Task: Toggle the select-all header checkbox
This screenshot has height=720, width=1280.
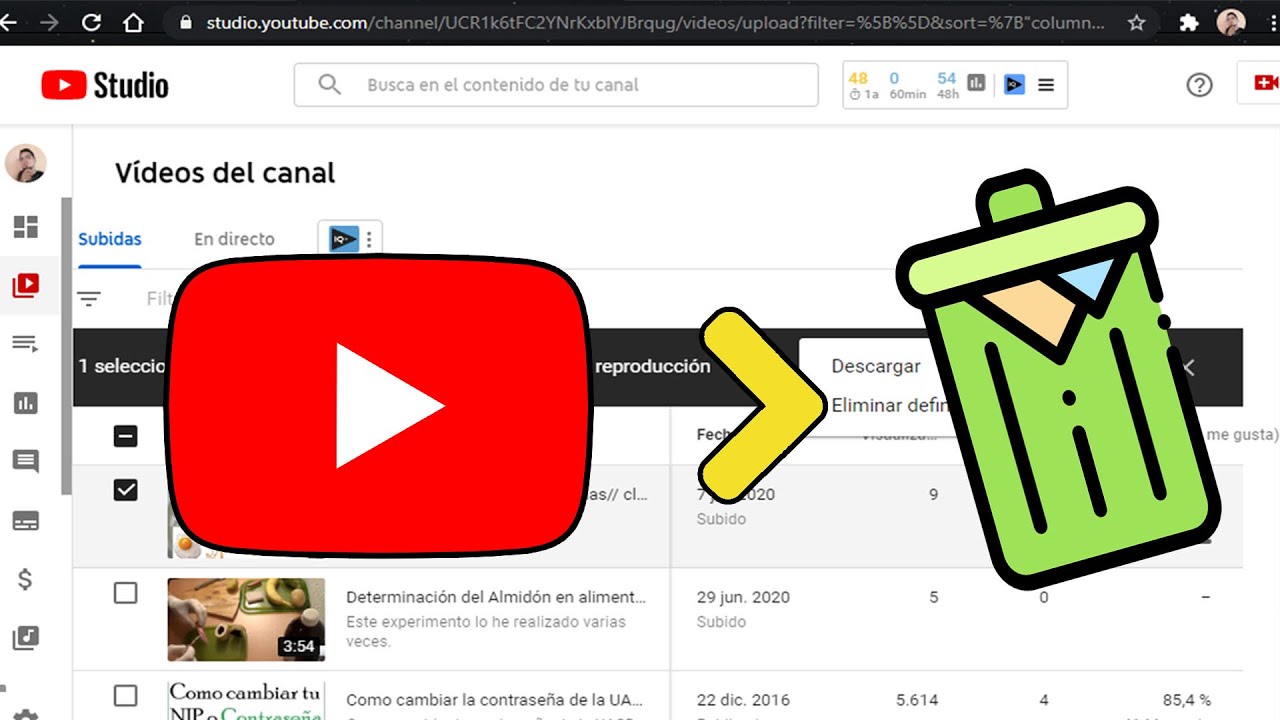Action: (125, 436)
